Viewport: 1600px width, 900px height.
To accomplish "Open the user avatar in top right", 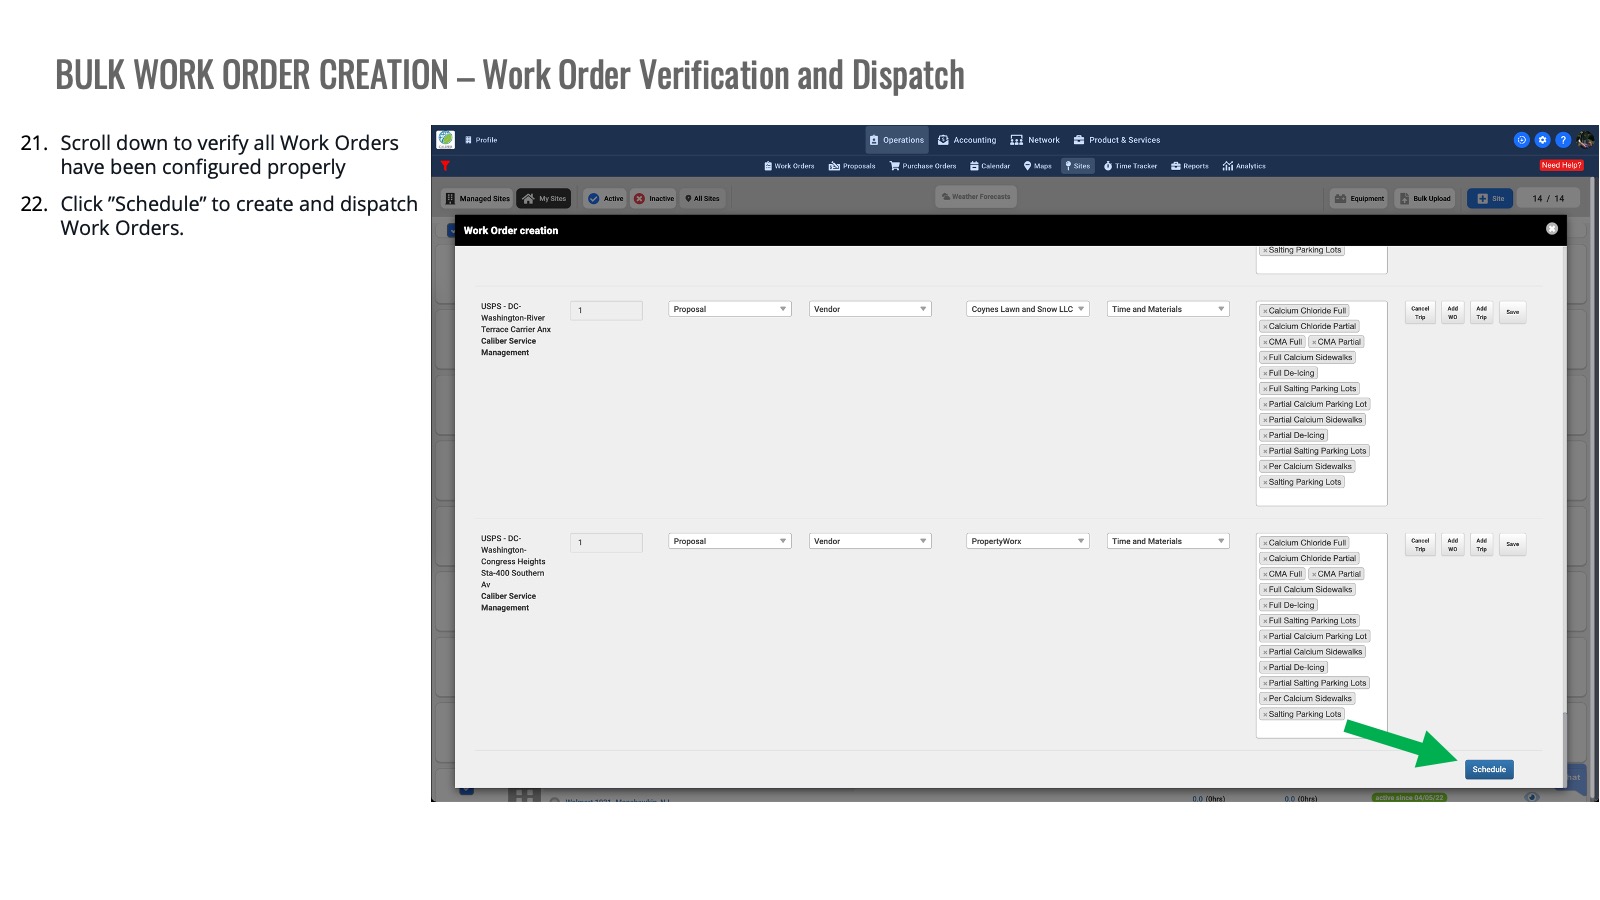I will (x=1585, y=140).
